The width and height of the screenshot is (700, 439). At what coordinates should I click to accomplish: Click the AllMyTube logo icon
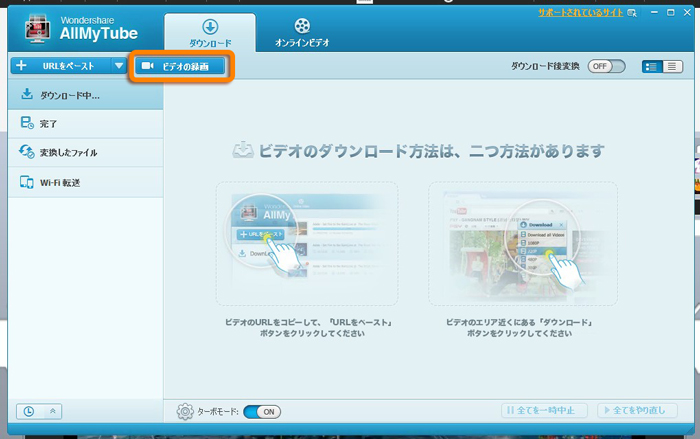tap(38, 29)
